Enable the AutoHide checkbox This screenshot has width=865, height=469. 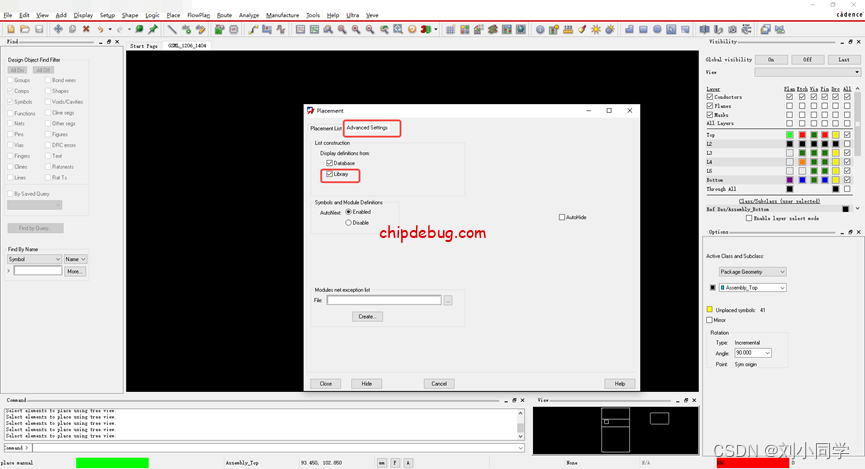pos(562,217)
